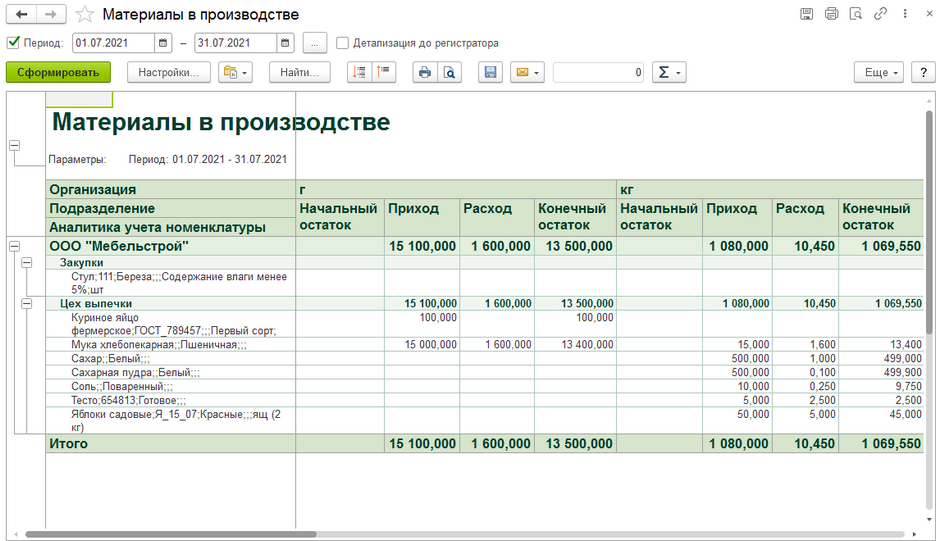This screenshot has height=541, width=944.
Task: Collapse the ООО "Мебельстрой" group
Action: tap(14, 246)
